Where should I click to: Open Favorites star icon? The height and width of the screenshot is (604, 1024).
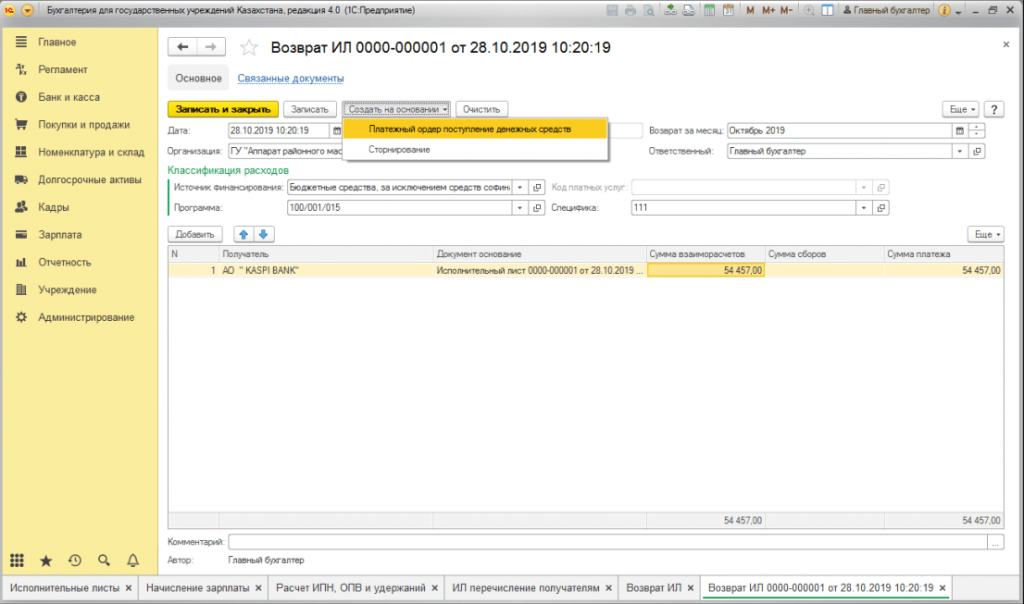click(46, 560)
